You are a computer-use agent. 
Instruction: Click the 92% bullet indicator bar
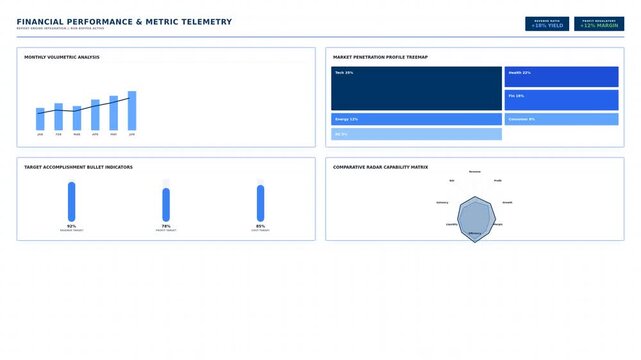(x=72, y=202)
